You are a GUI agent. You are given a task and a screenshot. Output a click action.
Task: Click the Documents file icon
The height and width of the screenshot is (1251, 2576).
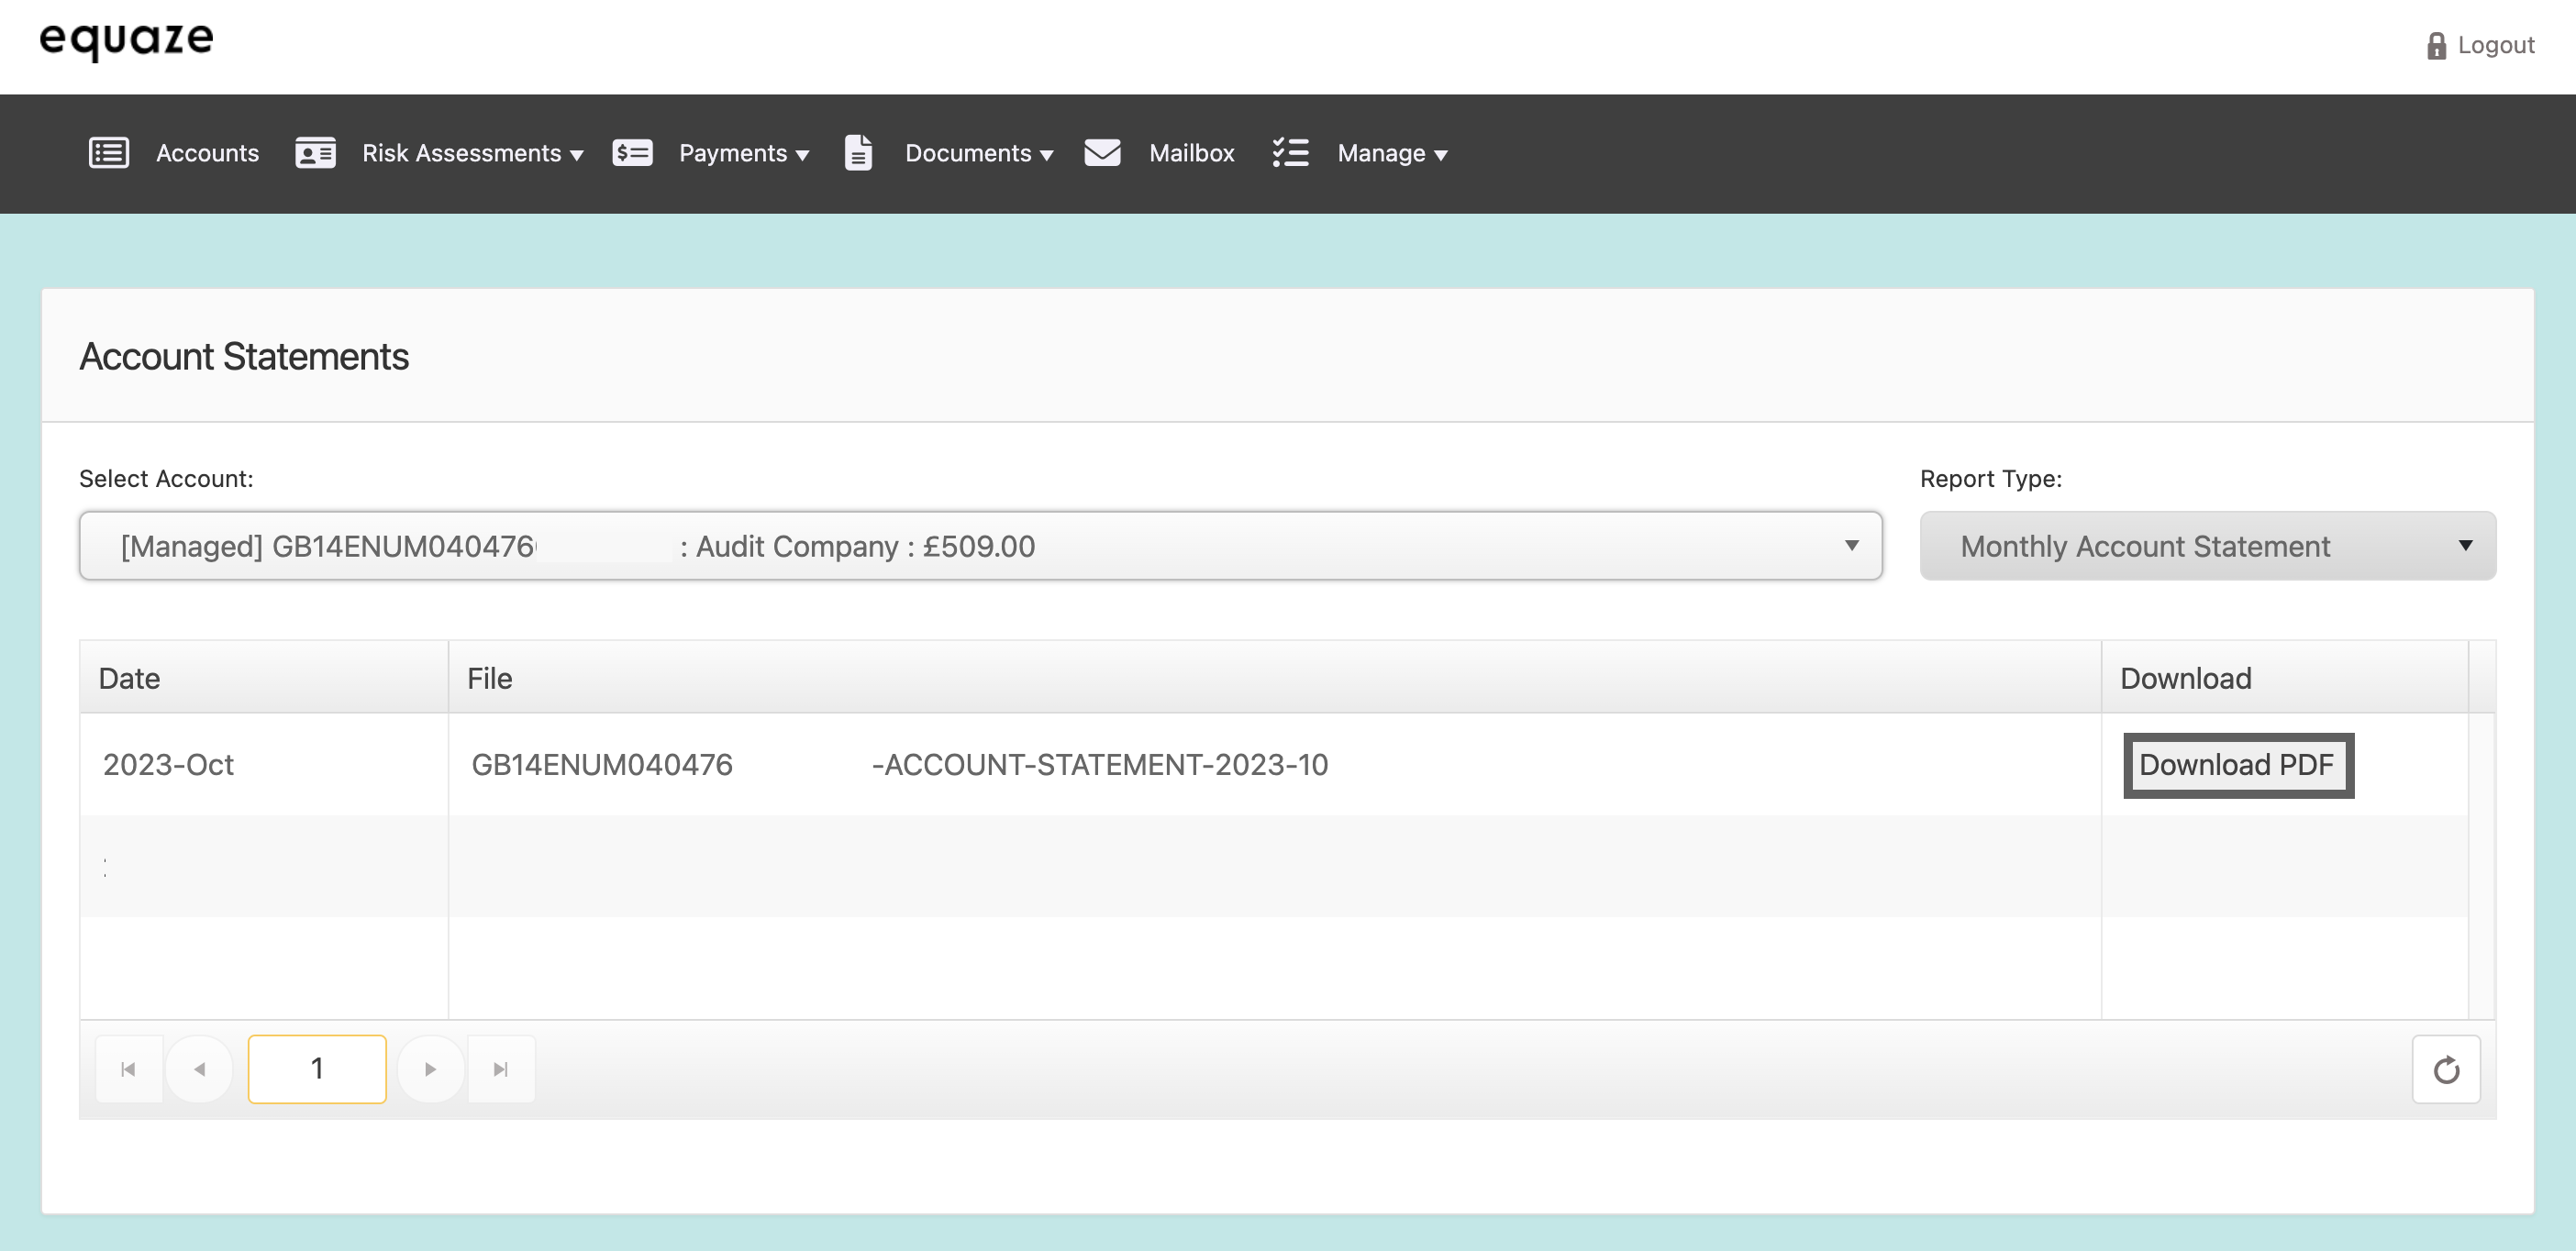point(858,153)
